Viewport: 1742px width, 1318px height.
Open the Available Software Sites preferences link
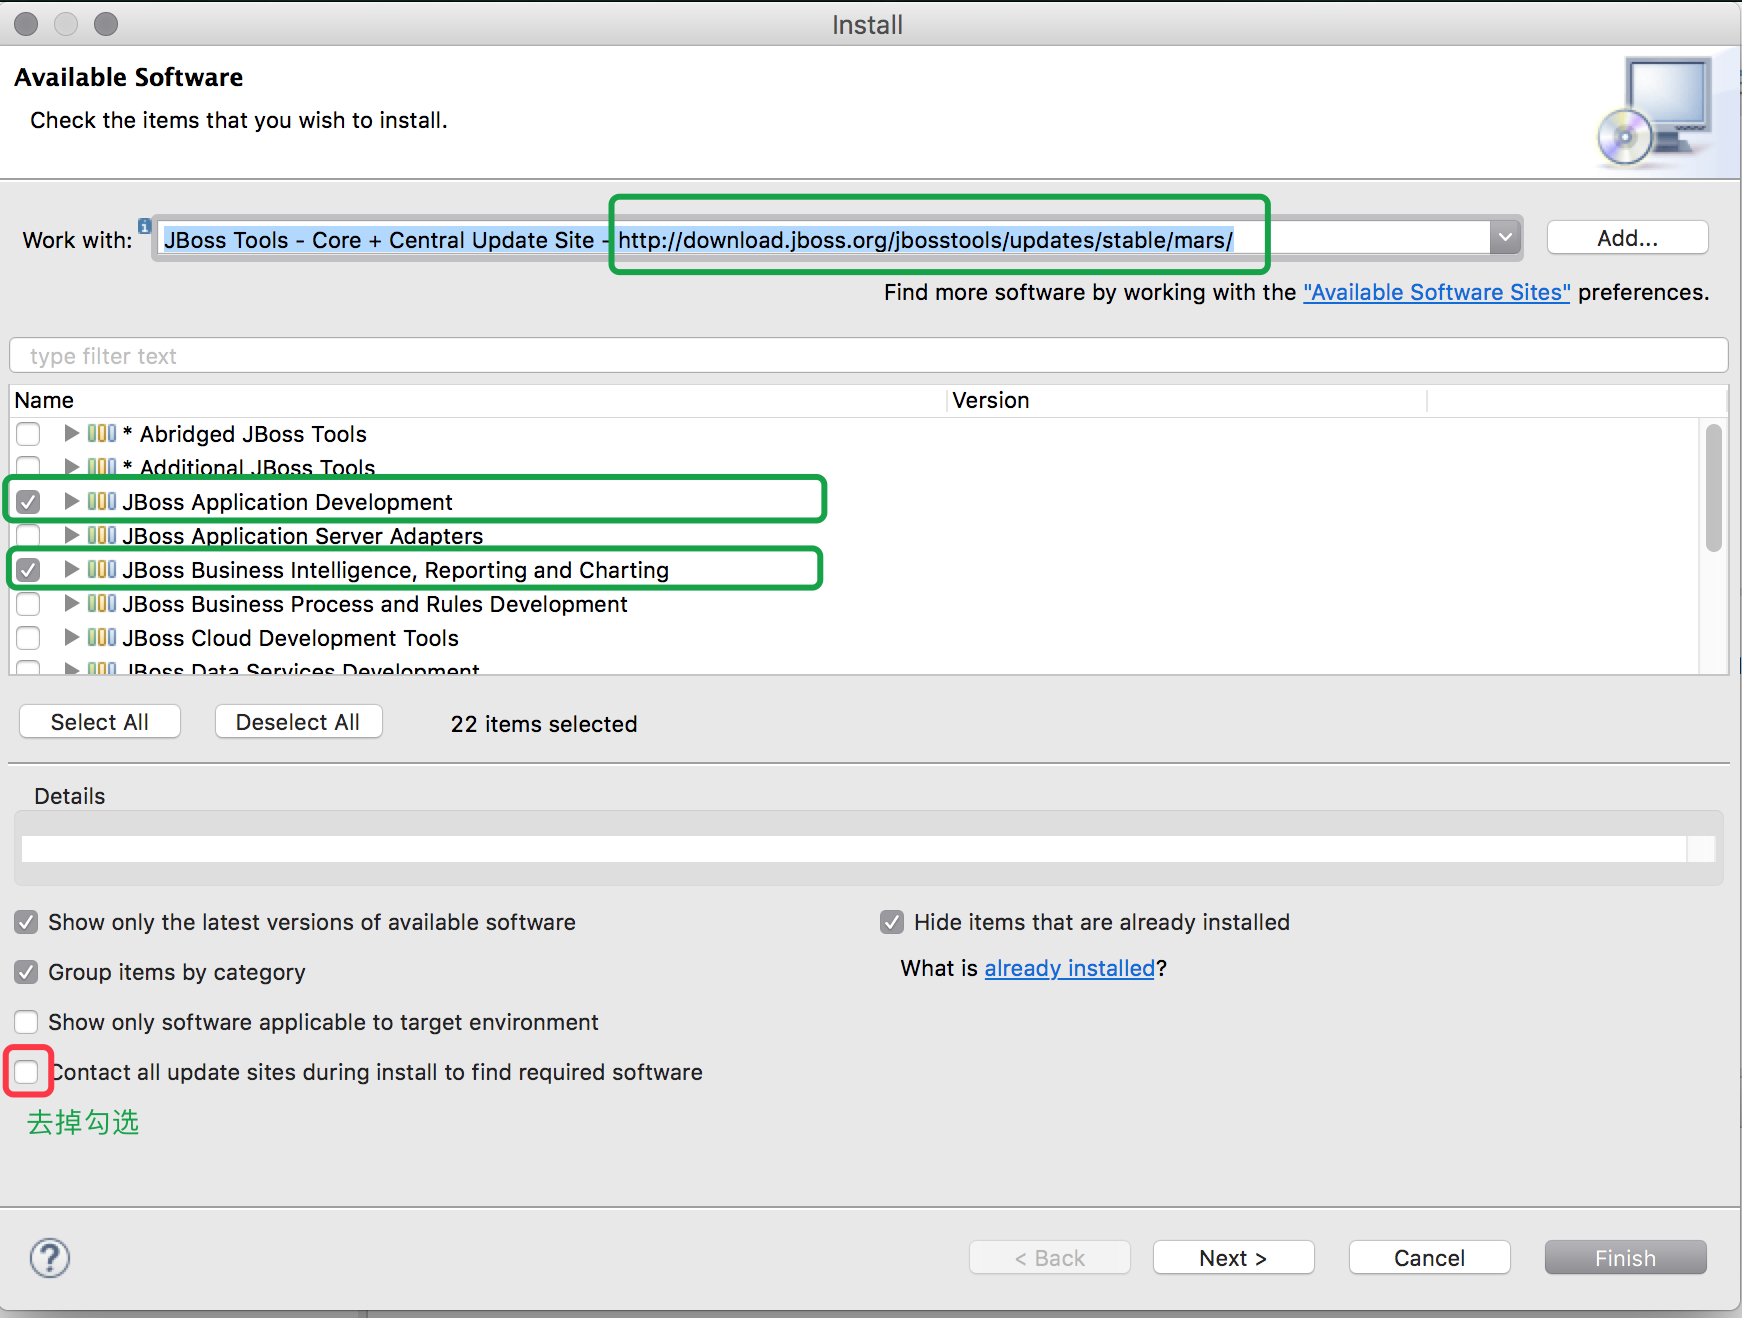(1437, 292)
